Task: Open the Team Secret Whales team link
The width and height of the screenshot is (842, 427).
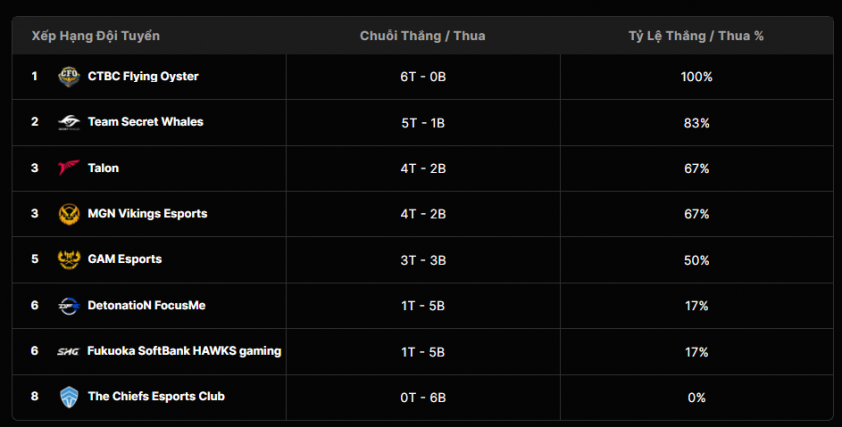Action: pos(146,122)
